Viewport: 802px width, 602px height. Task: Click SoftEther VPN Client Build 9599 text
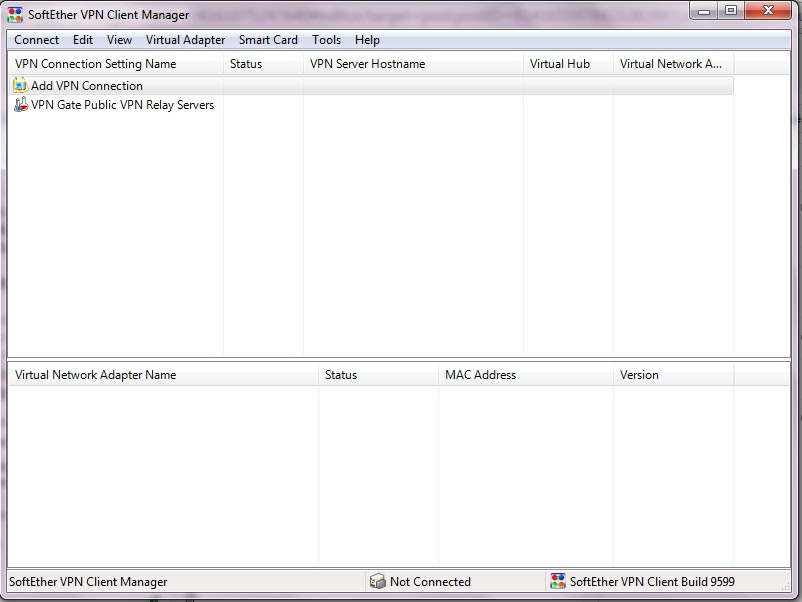[652, 582]
